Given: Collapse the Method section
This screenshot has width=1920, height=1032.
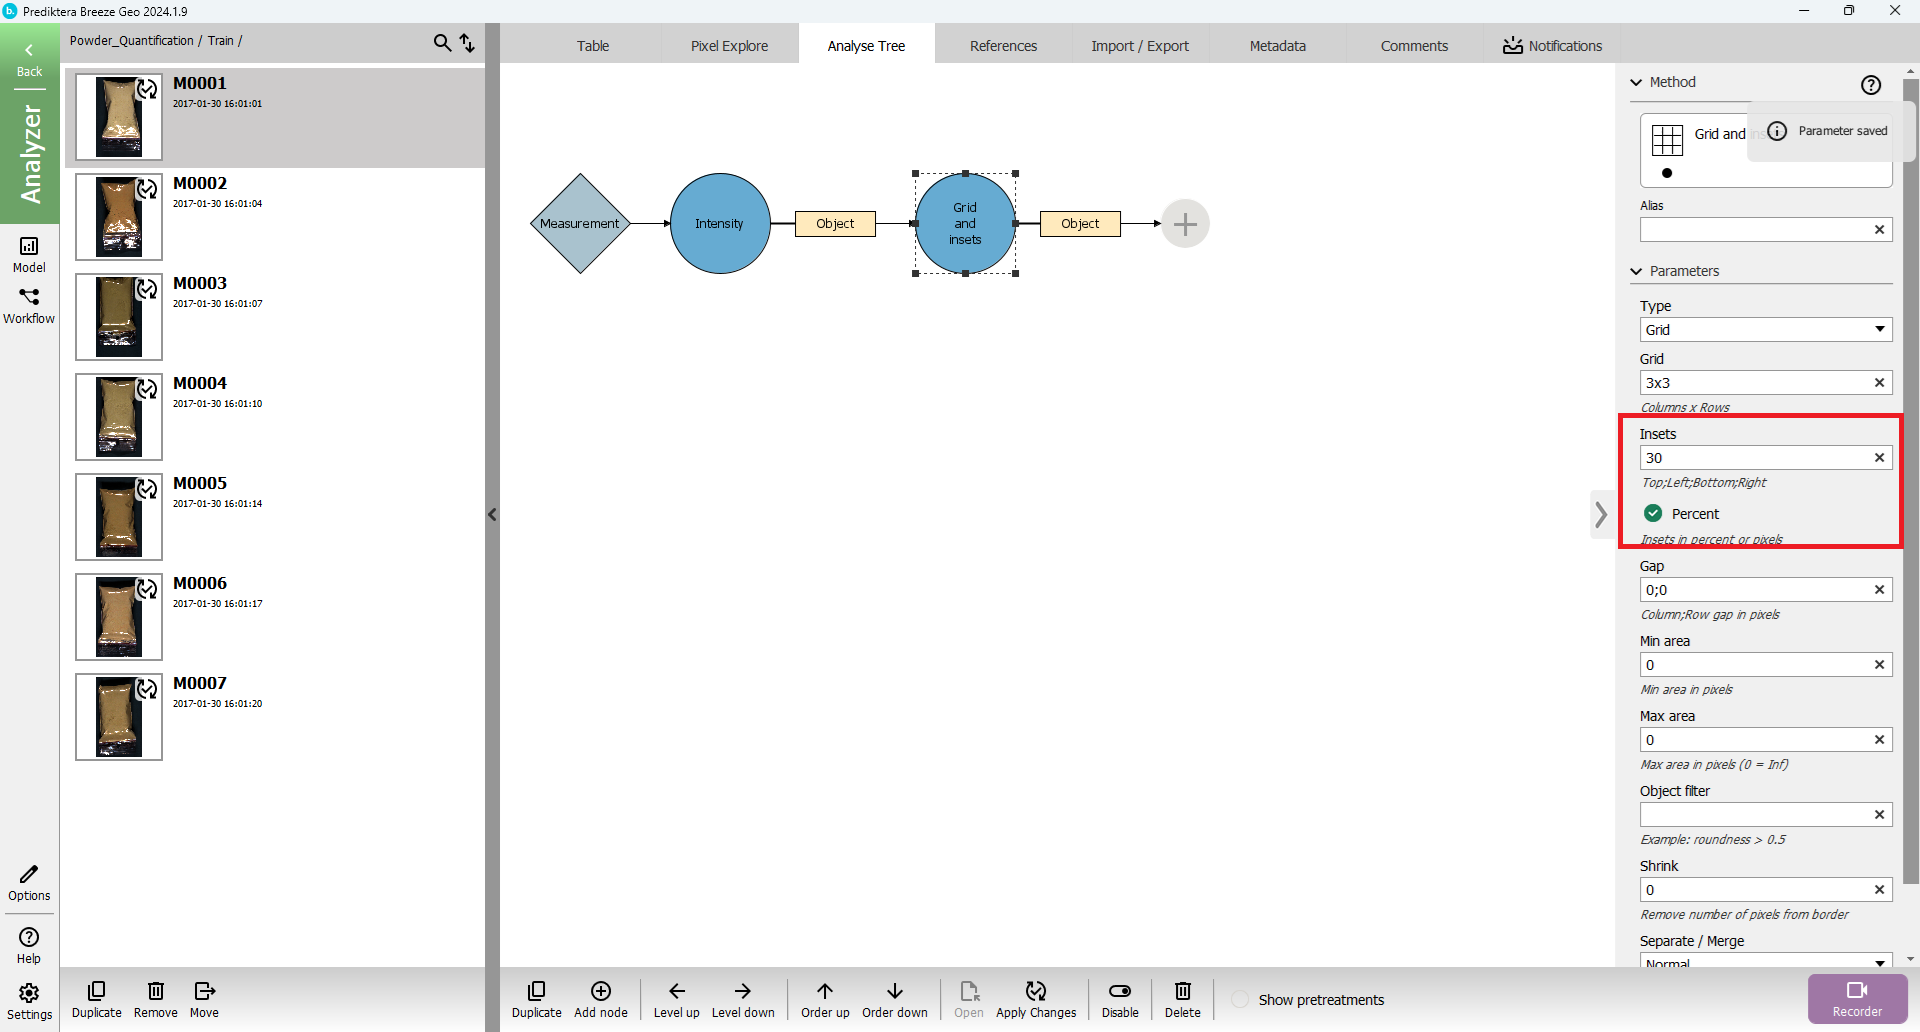Looking at the screenshot, I should [1637, 82].
